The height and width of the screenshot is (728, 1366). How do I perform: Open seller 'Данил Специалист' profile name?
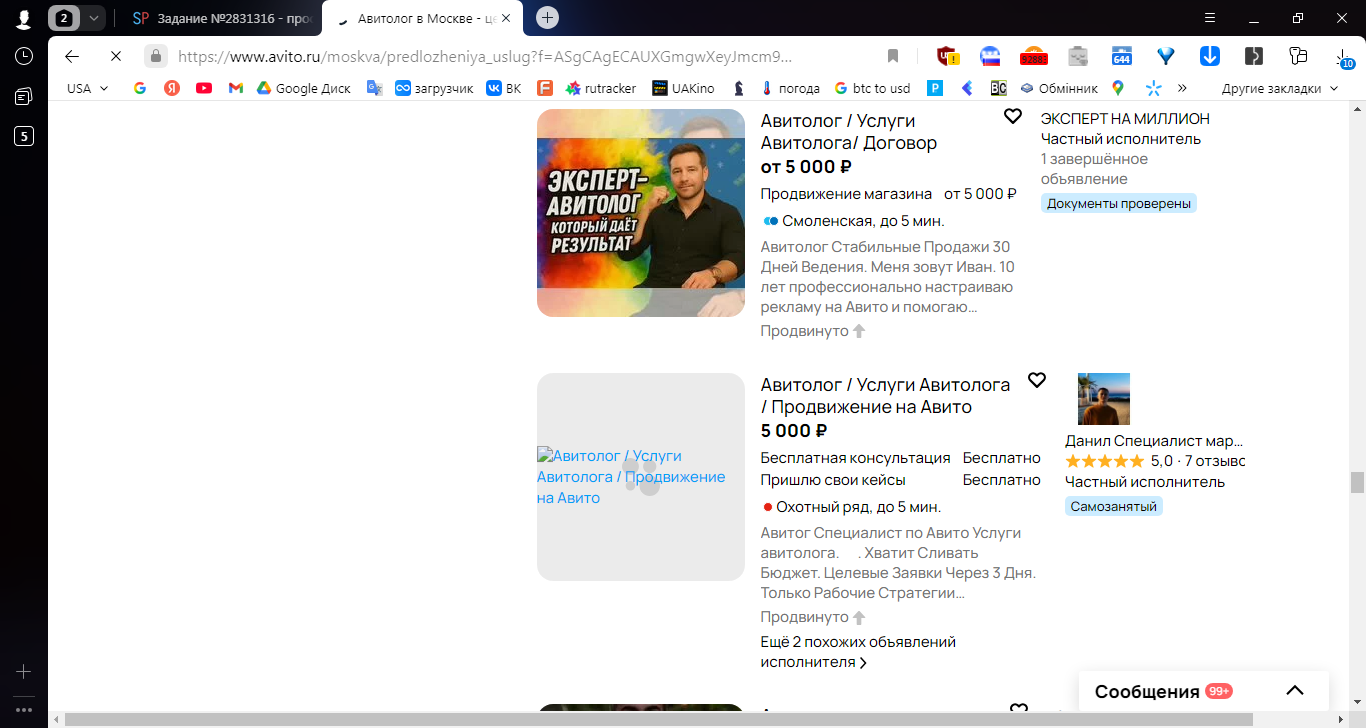click(1154, 441)
